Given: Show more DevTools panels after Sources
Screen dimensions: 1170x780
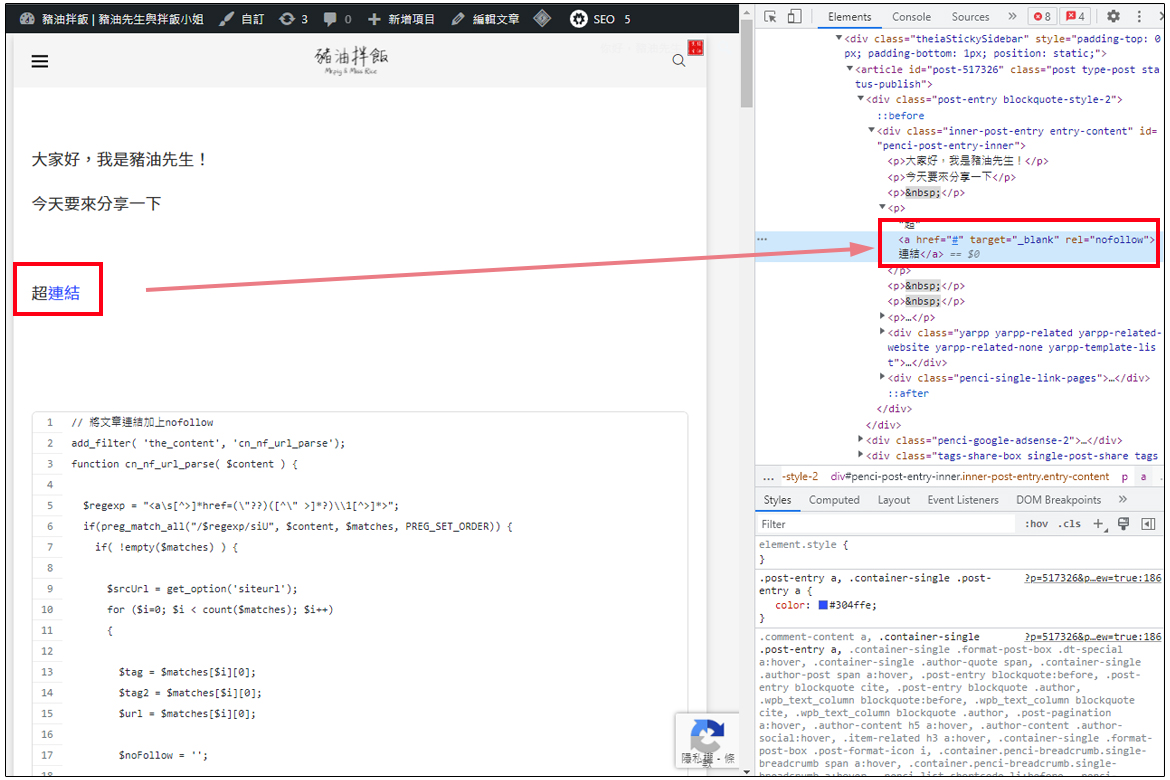Looking at the screenshot, I should [x=1012, y=16].
